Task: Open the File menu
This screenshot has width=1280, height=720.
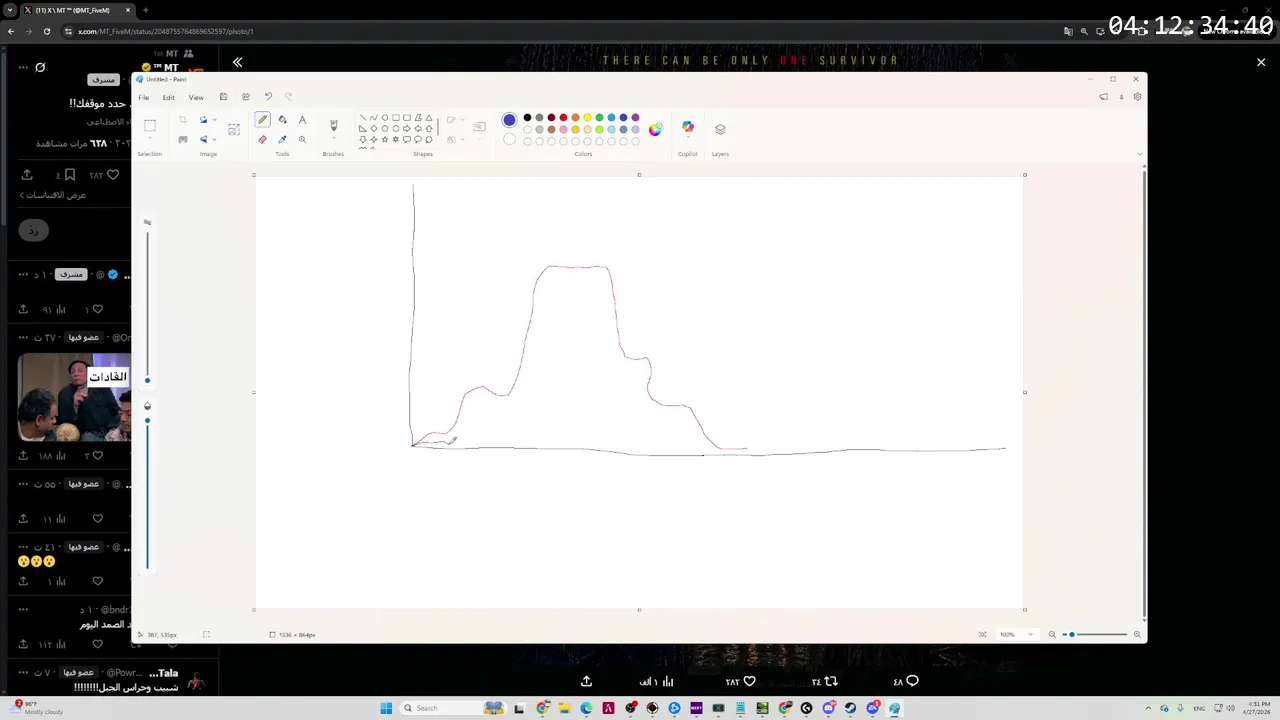Action: (144, 97)
